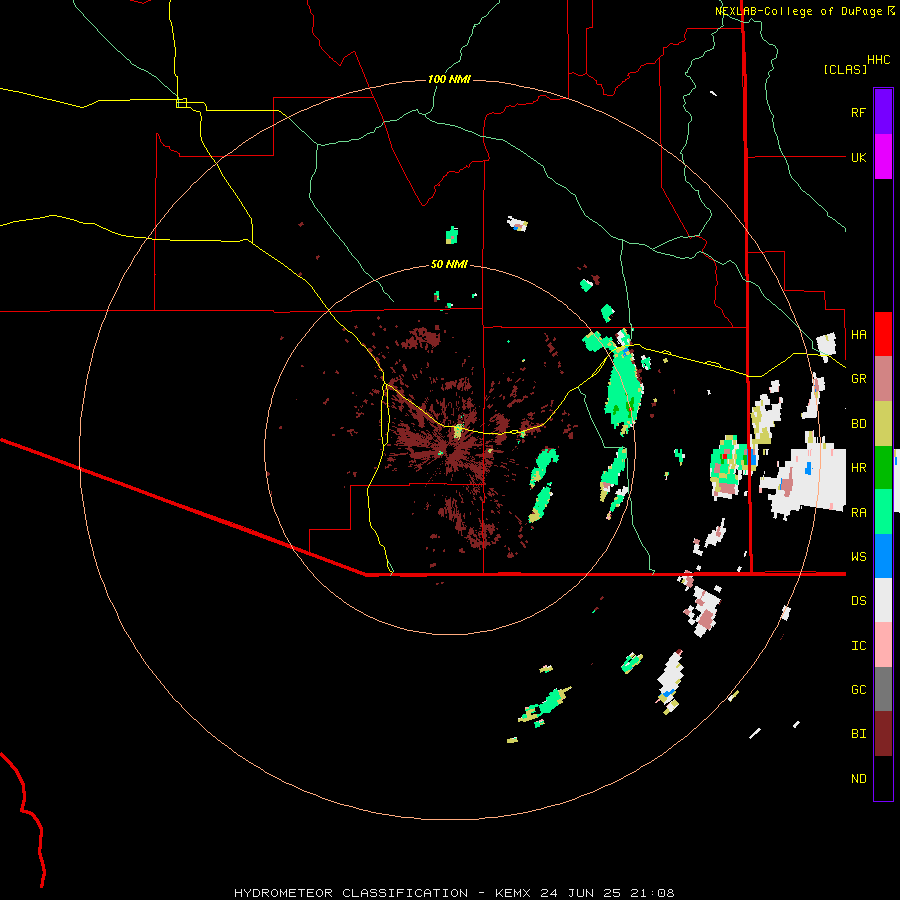Click the ND black legend swatch
The height and width of the screenshot is (900, 900).
[x=883, y=778]
